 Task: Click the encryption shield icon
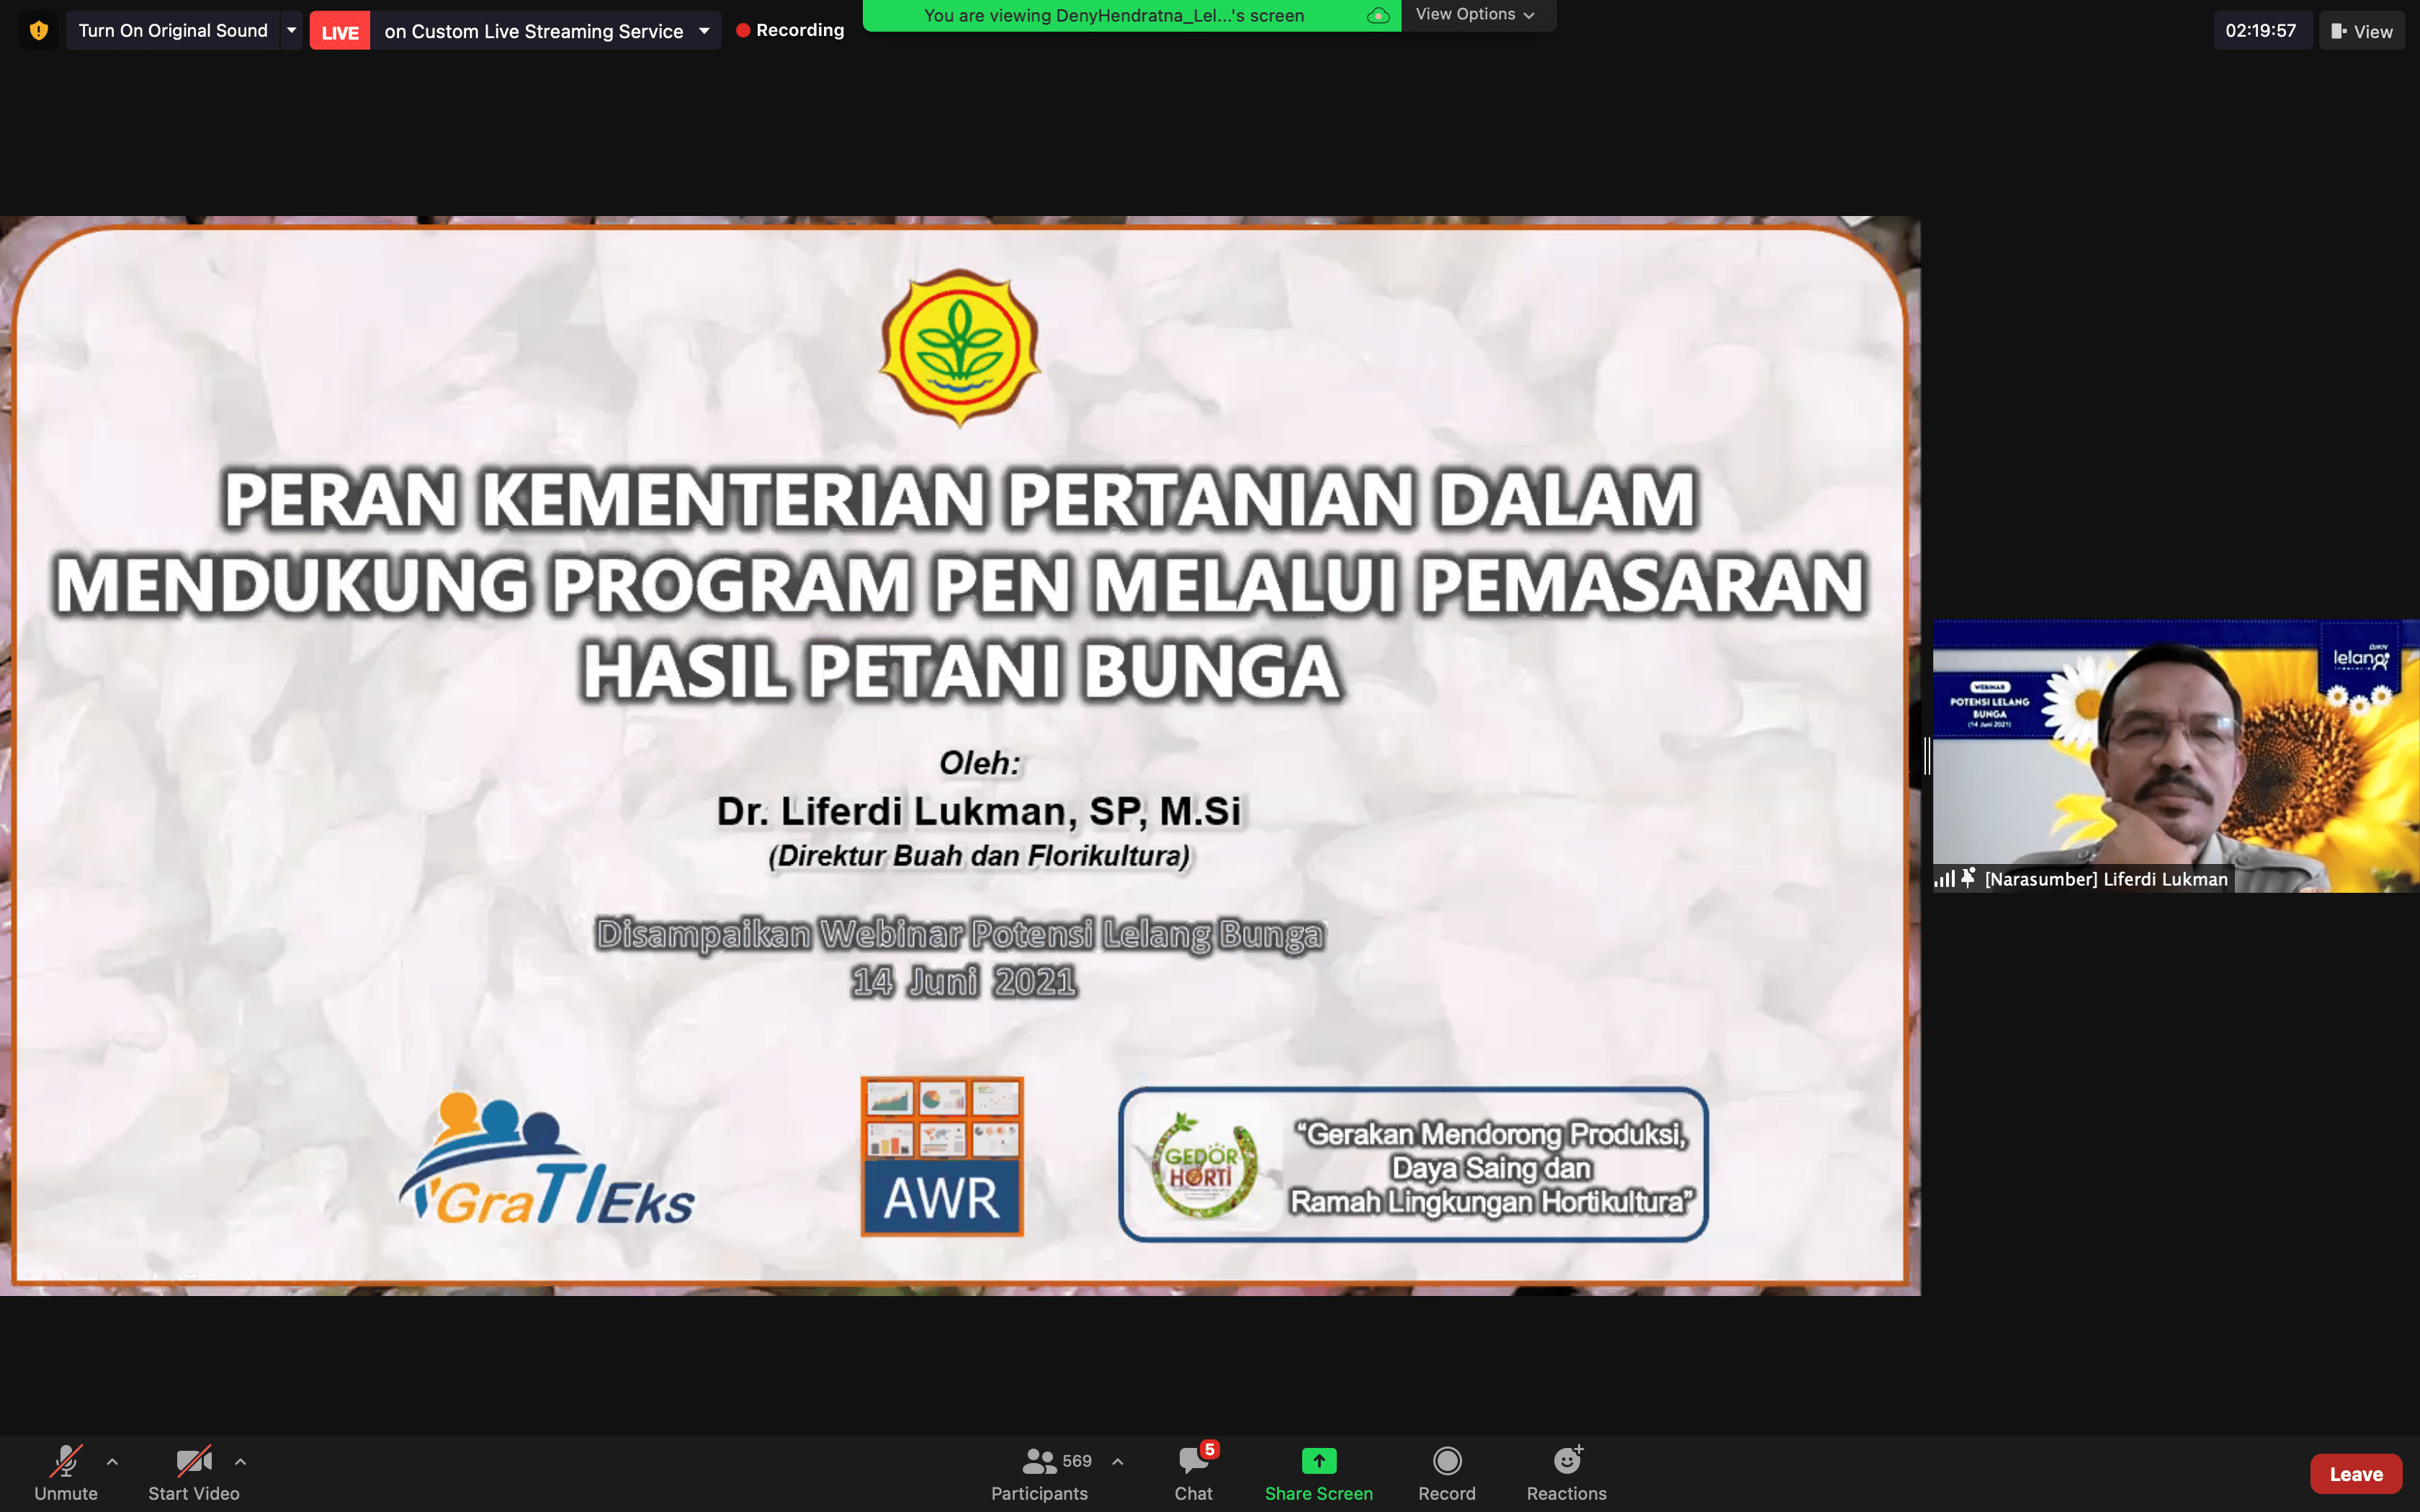coord(38,31)
